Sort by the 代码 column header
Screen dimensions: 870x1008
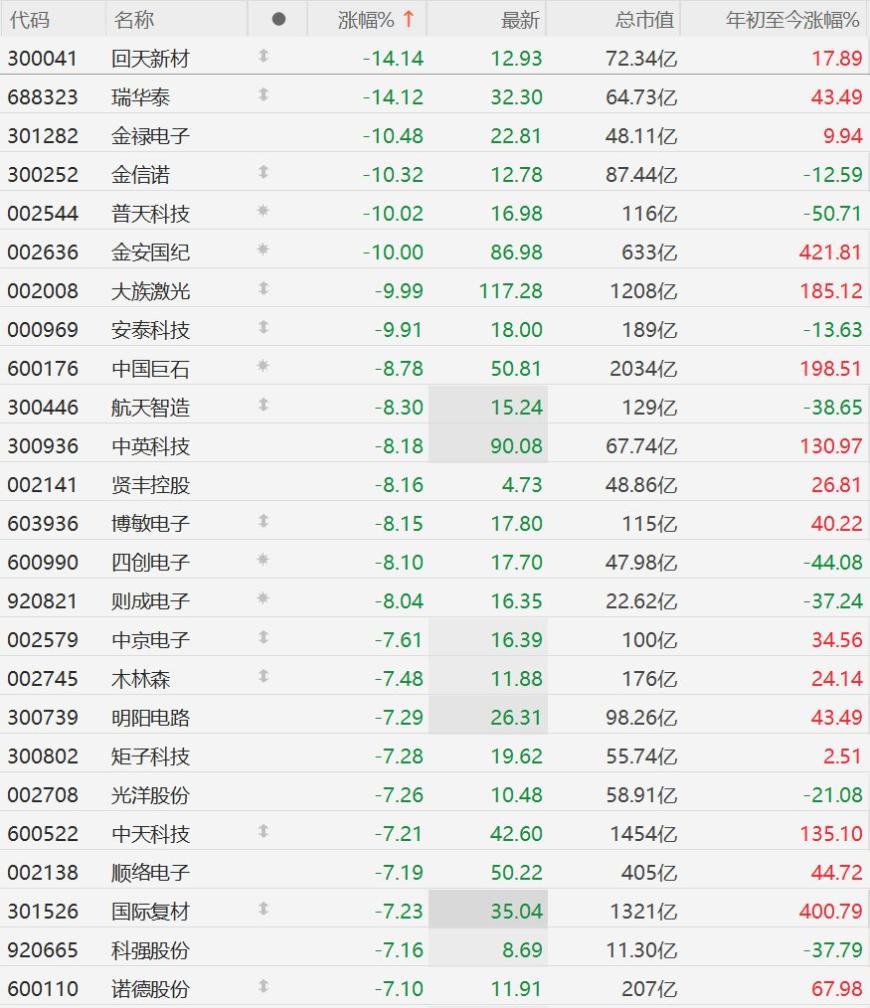(x=30, y=20)
